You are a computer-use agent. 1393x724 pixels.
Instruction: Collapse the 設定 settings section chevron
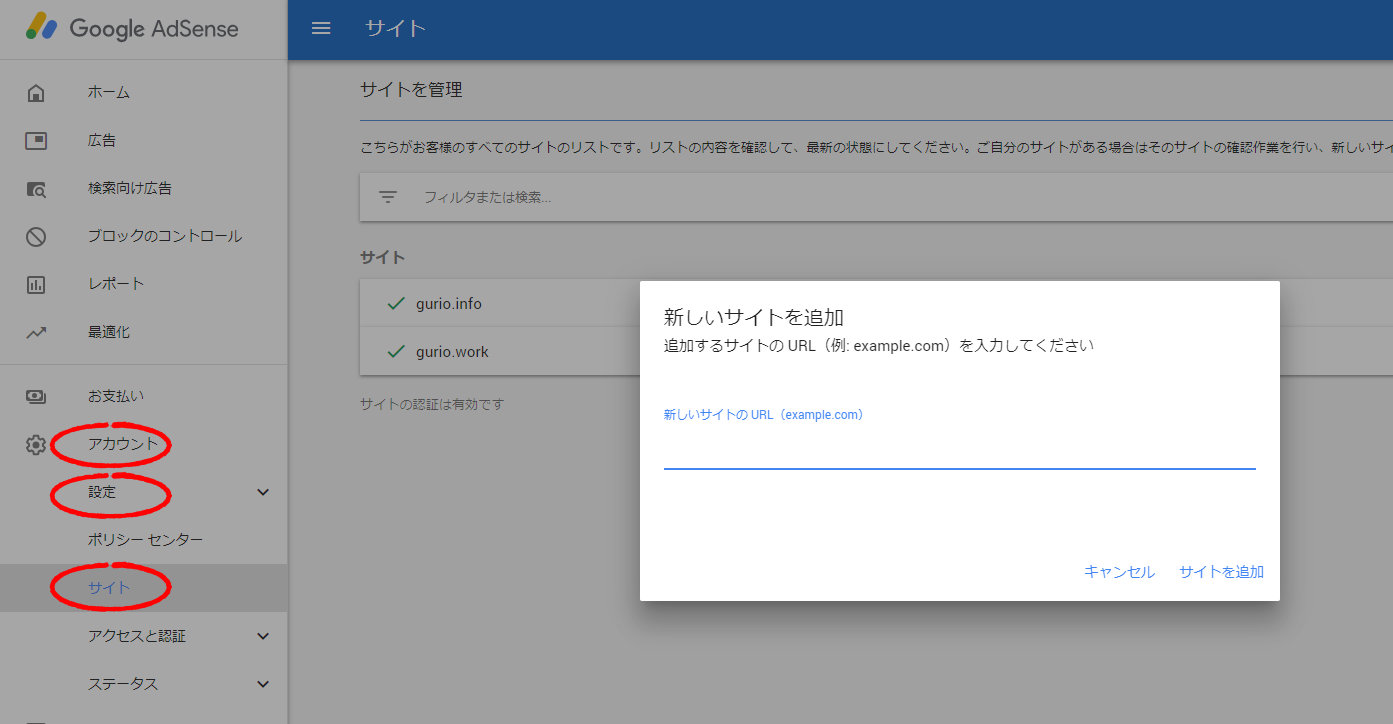pos(263,492)
